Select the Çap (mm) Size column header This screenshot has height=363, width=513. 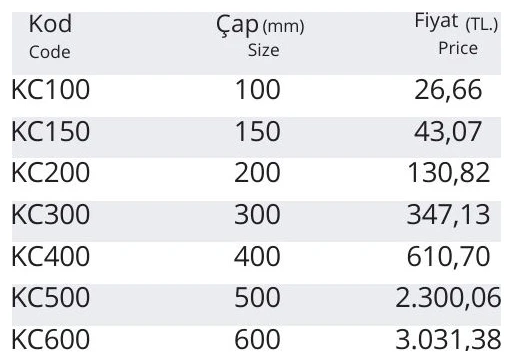tap(260, 37)
